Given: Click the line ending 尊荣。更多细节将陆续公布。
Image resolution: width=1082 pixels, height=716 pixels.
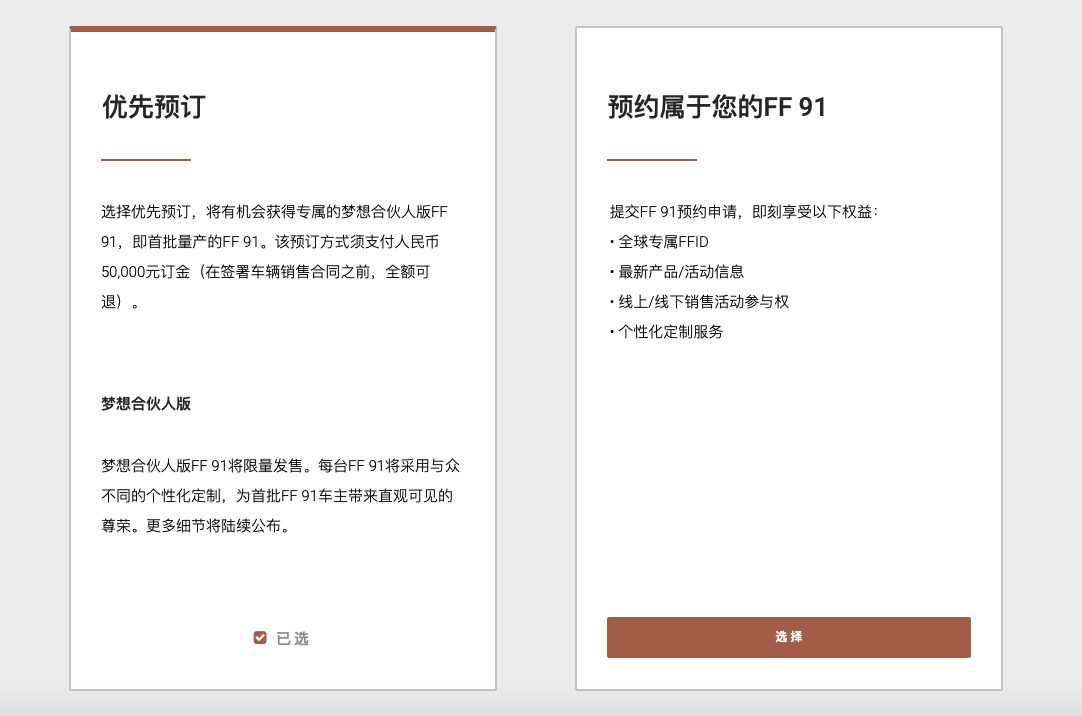Looking at the screenshot, I should tap(197, 526).
